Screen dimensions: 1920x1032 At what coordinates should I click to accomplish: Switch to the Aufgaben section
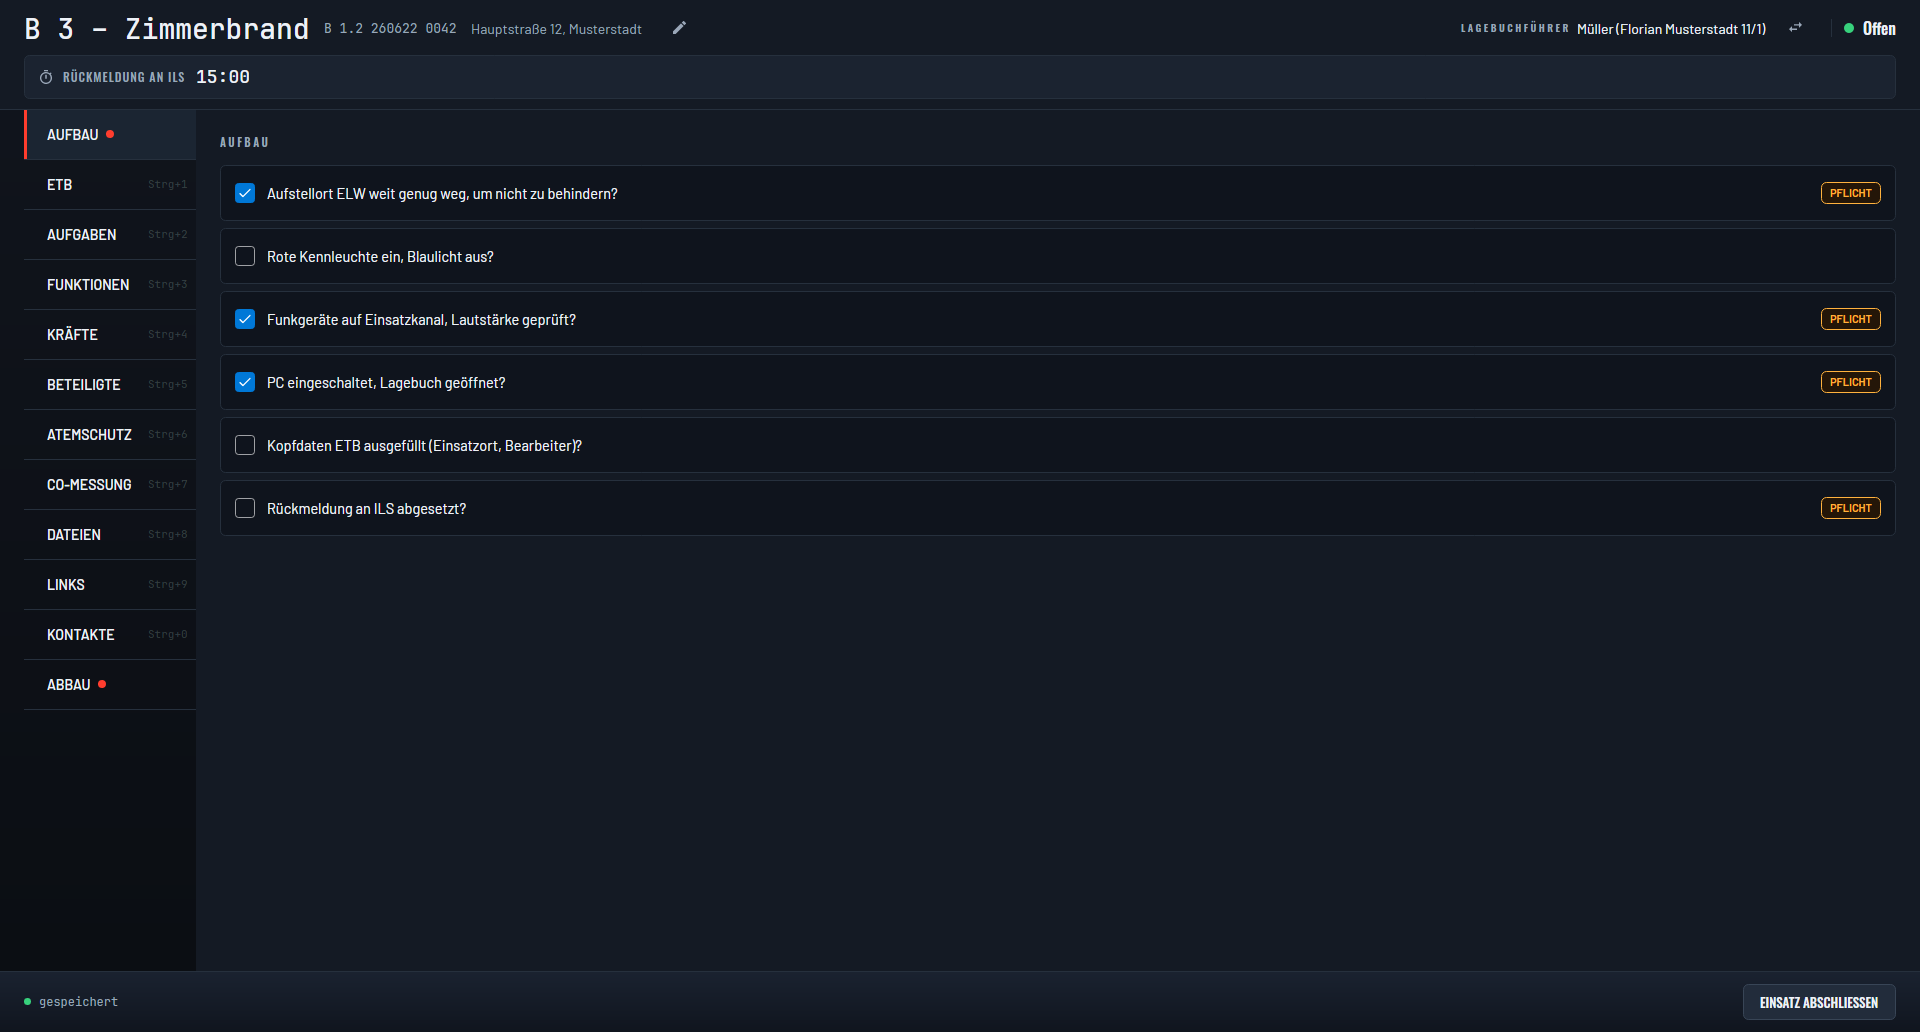pos(110,235)
